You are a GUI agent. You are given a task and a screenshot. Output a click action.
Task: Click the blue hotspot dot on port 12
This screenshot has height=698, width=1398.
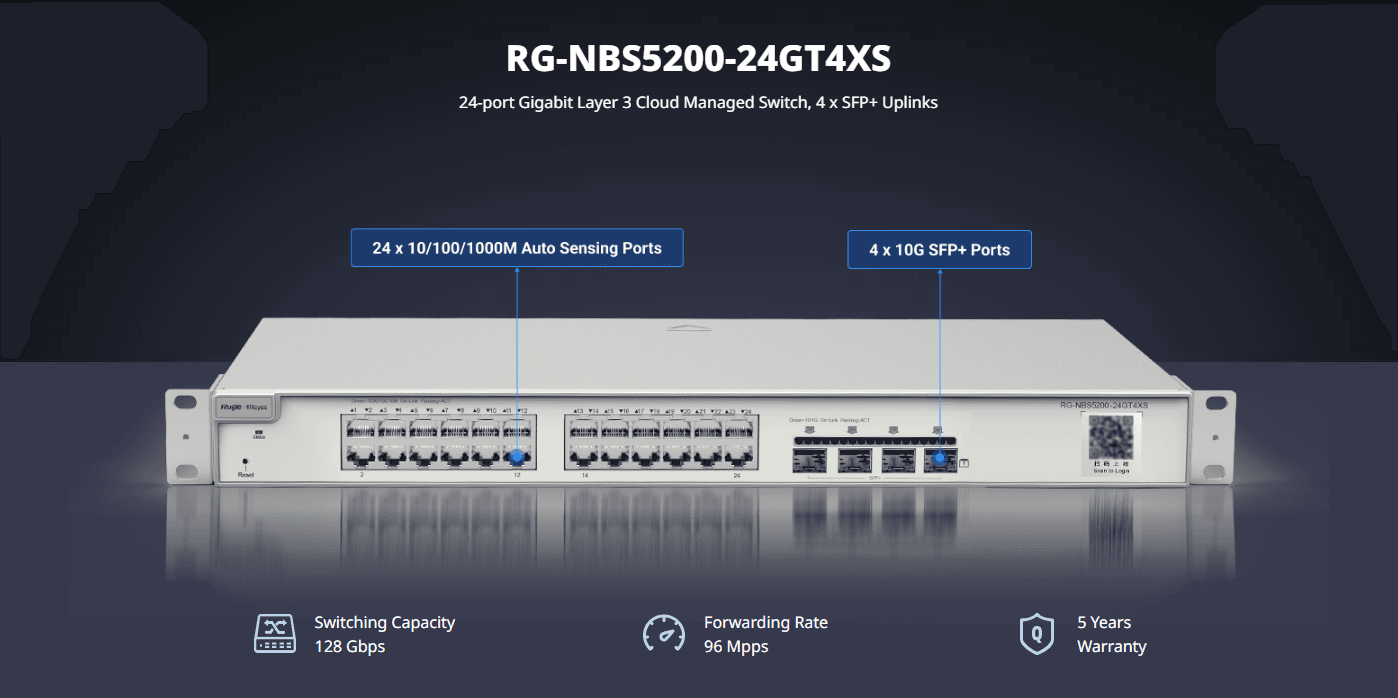[x=517, y=459]
